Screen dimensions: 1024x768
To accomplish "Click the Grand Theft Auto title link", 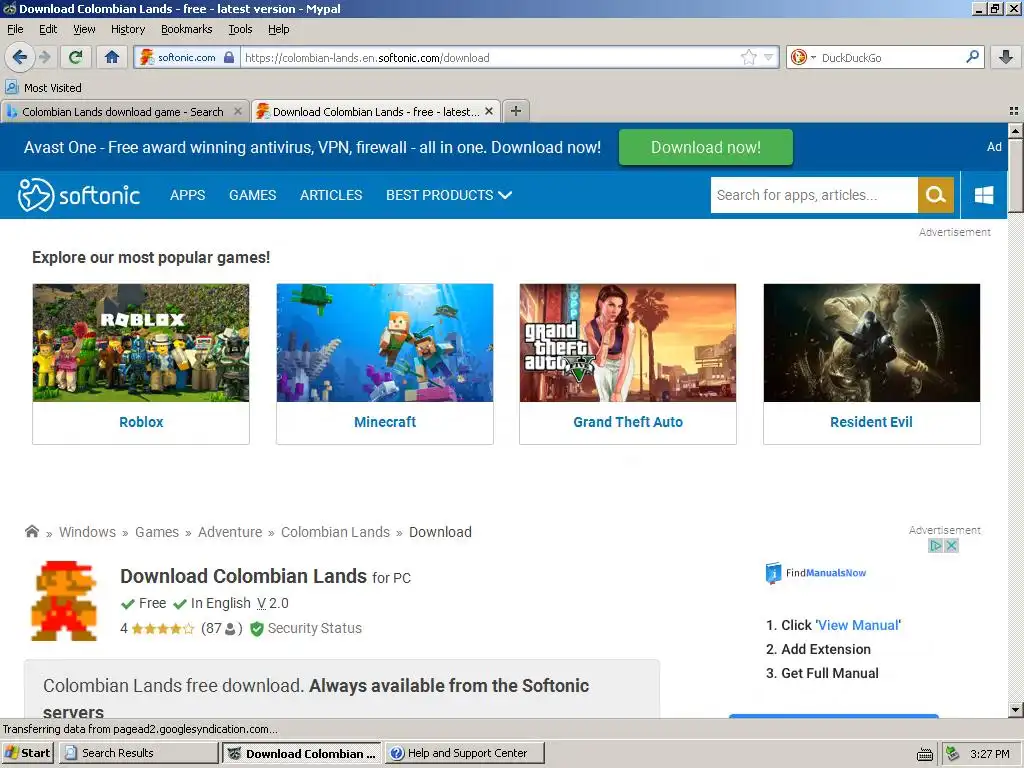I will (628, 422).
